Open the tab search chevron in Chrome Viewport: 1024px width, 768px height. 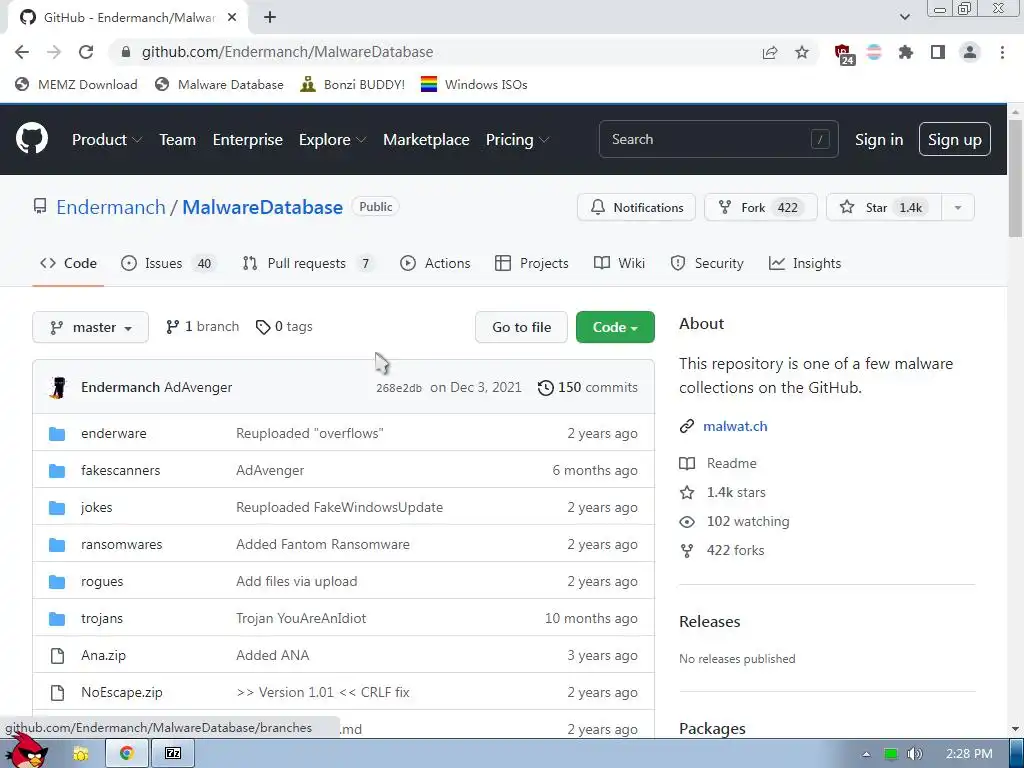(904, 18)
